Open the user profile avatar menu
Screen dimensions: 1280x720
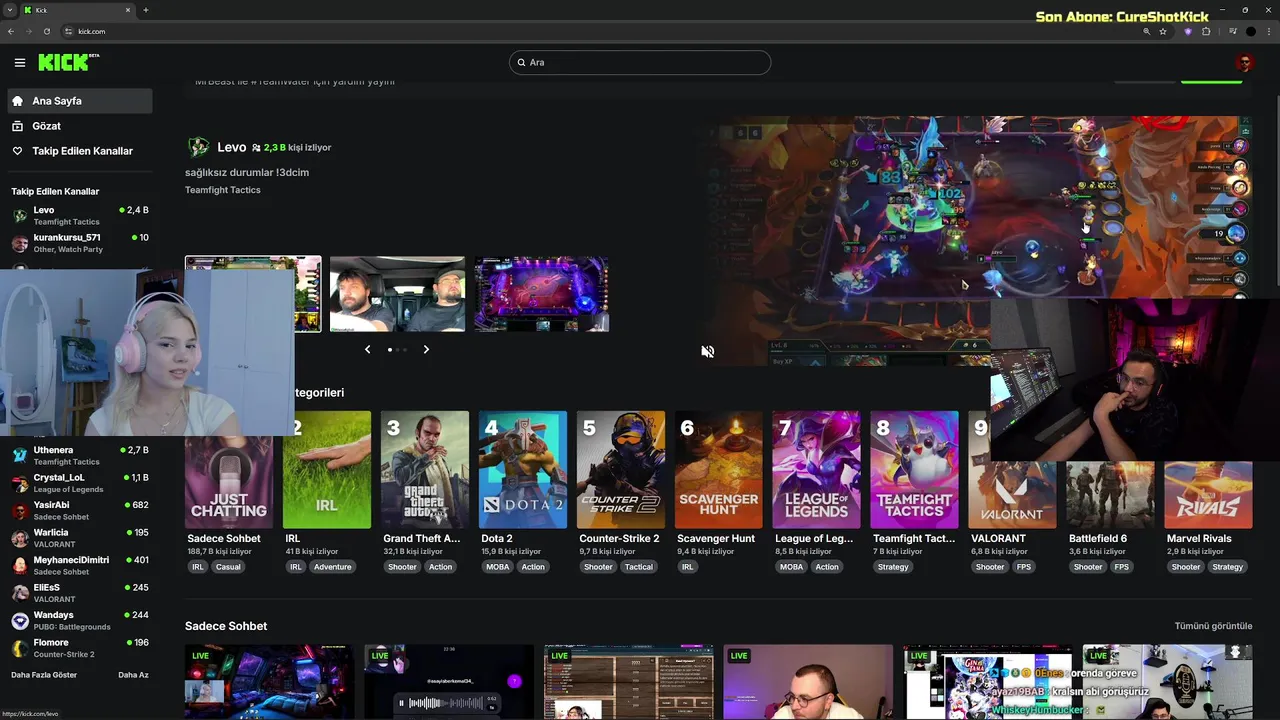coord(1244,62)
